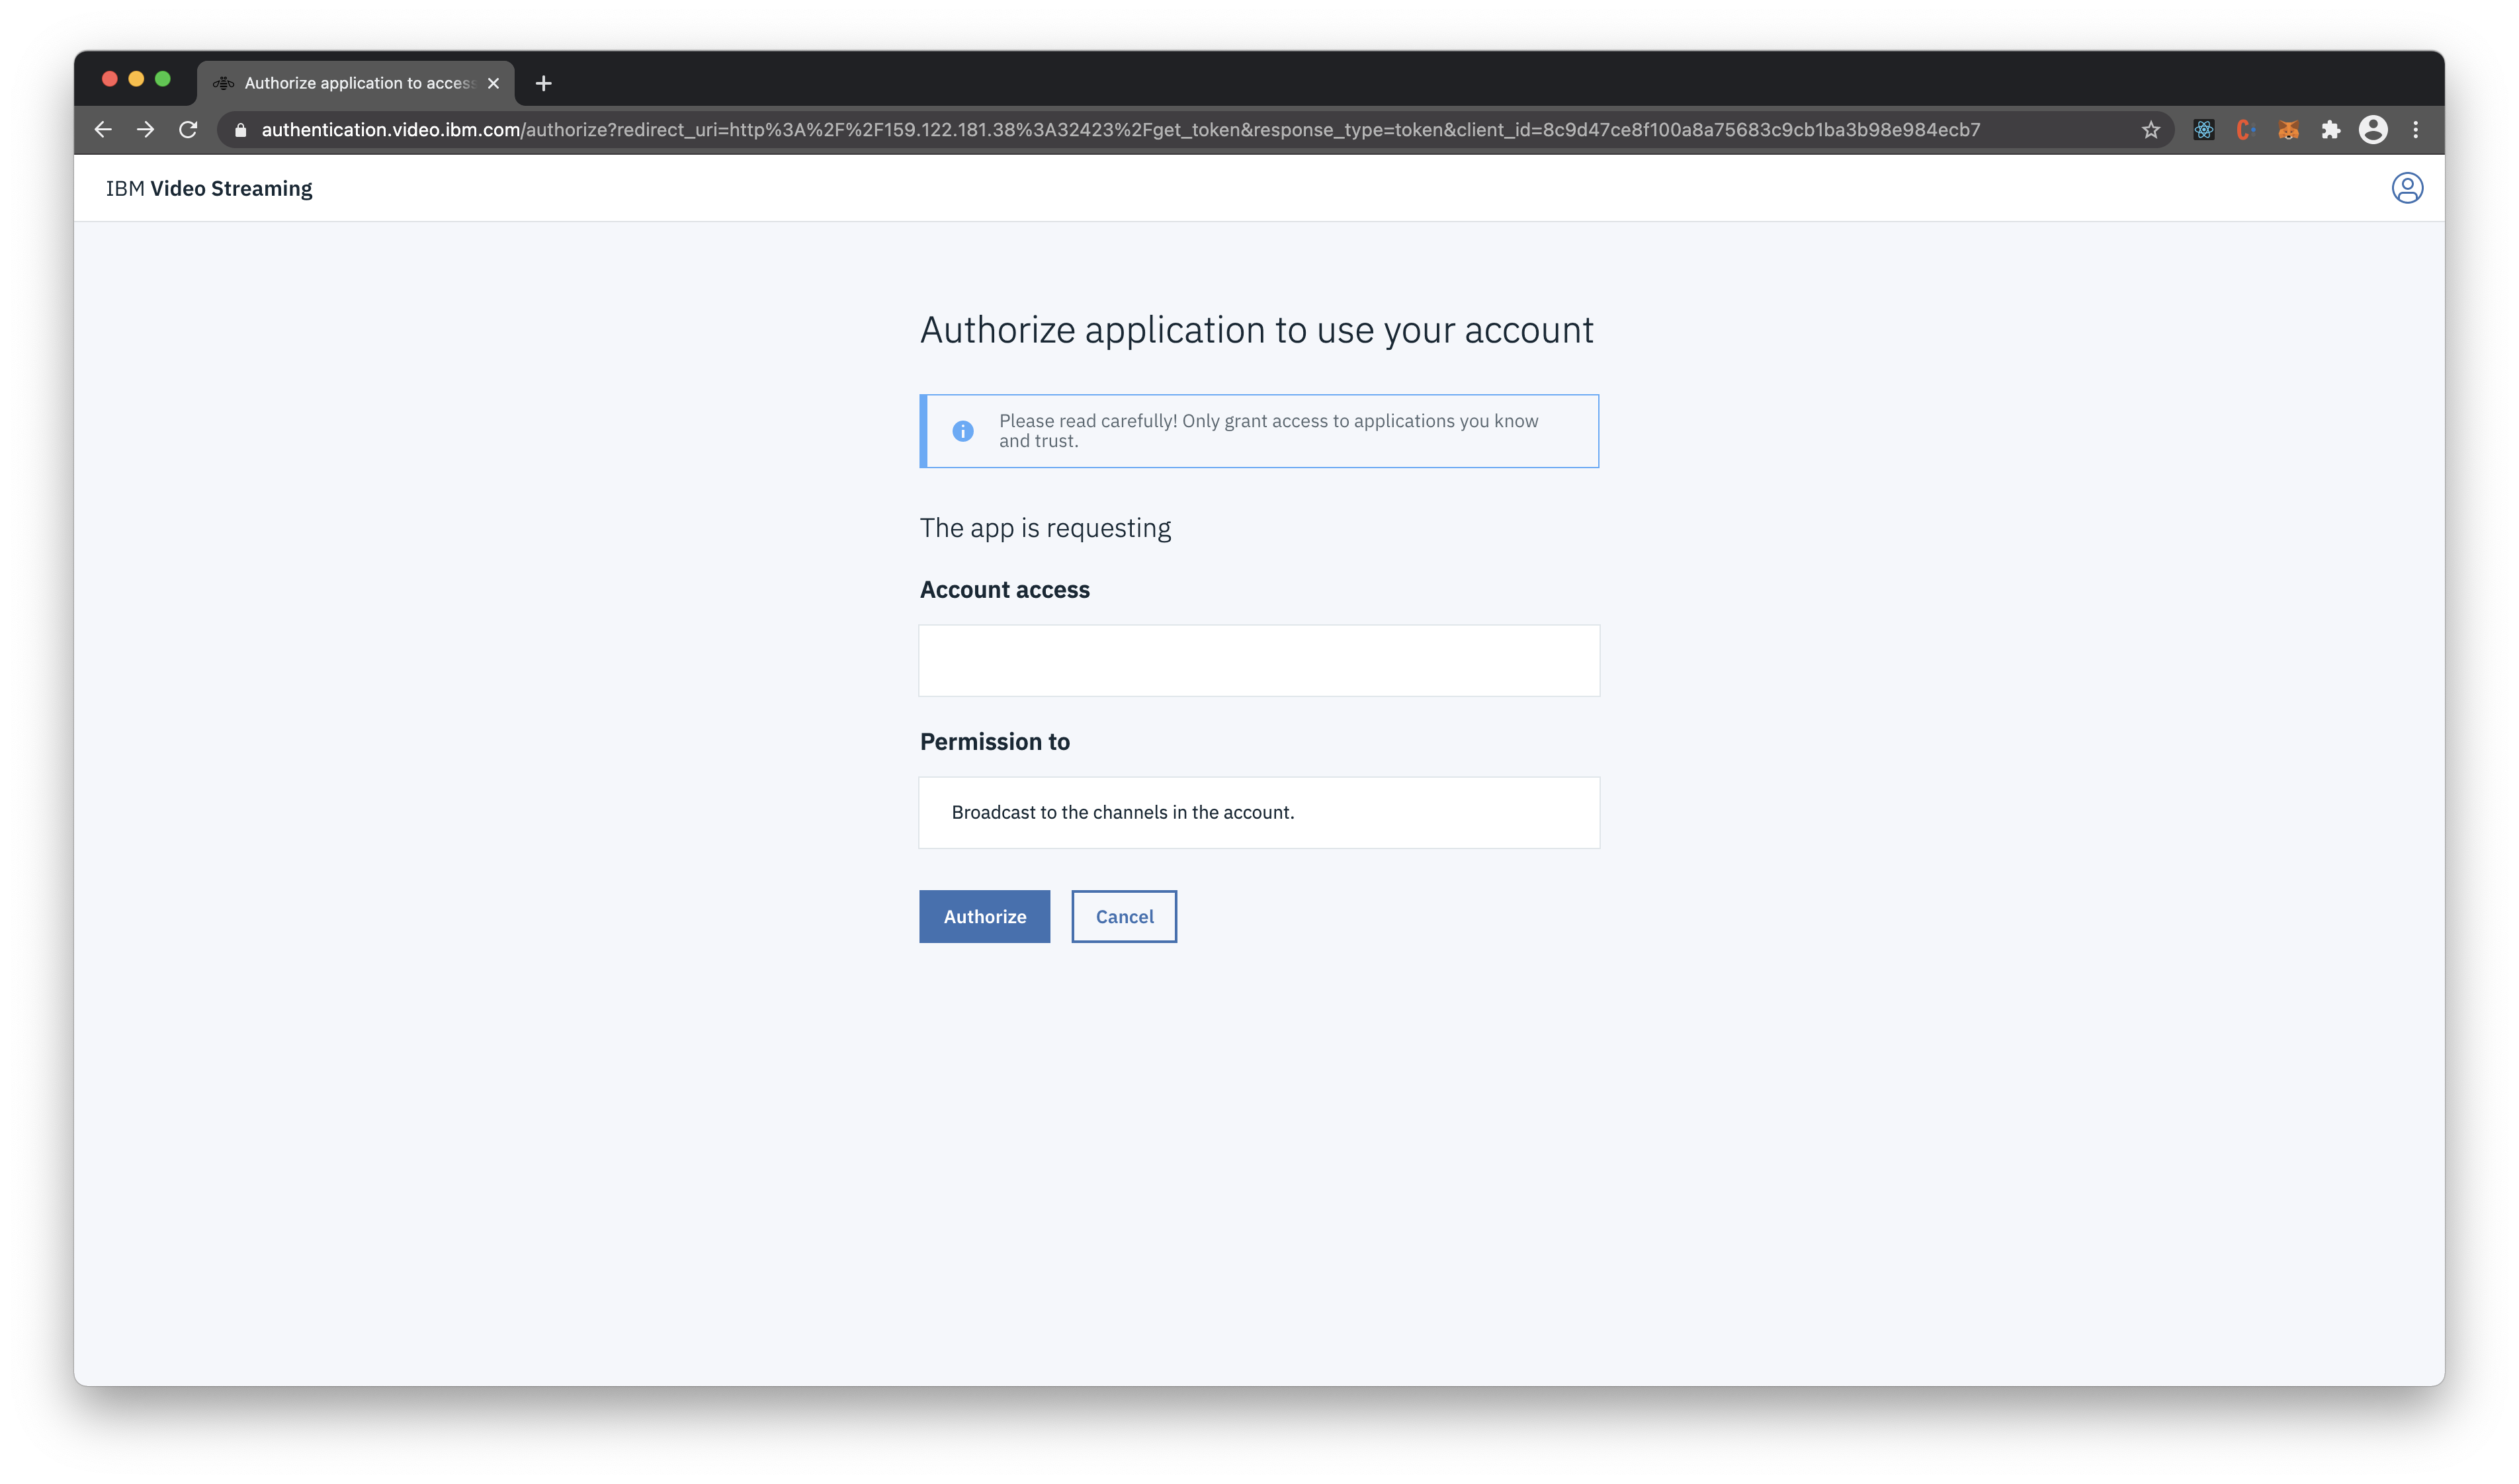Open the React DevTools extension icon

(x=2203, y=130)
